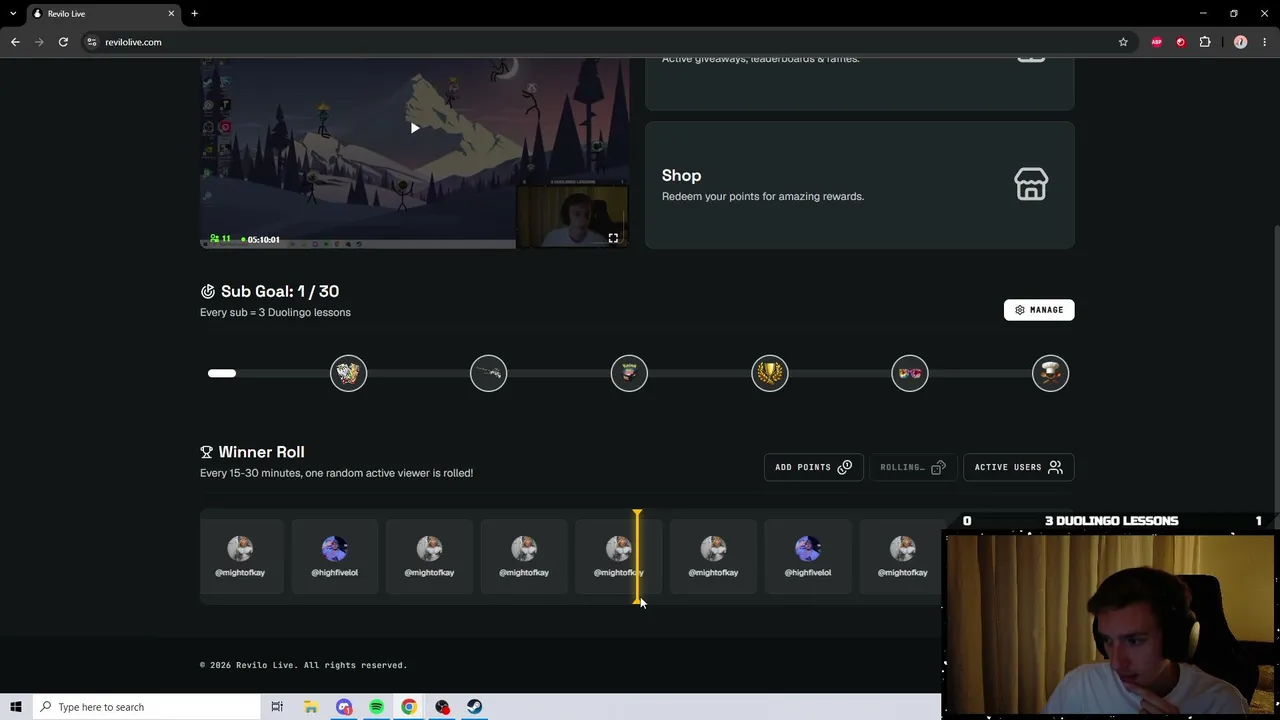Open a new browser tab
This screenshot has height=720, width=1280.
pos(195,13)
